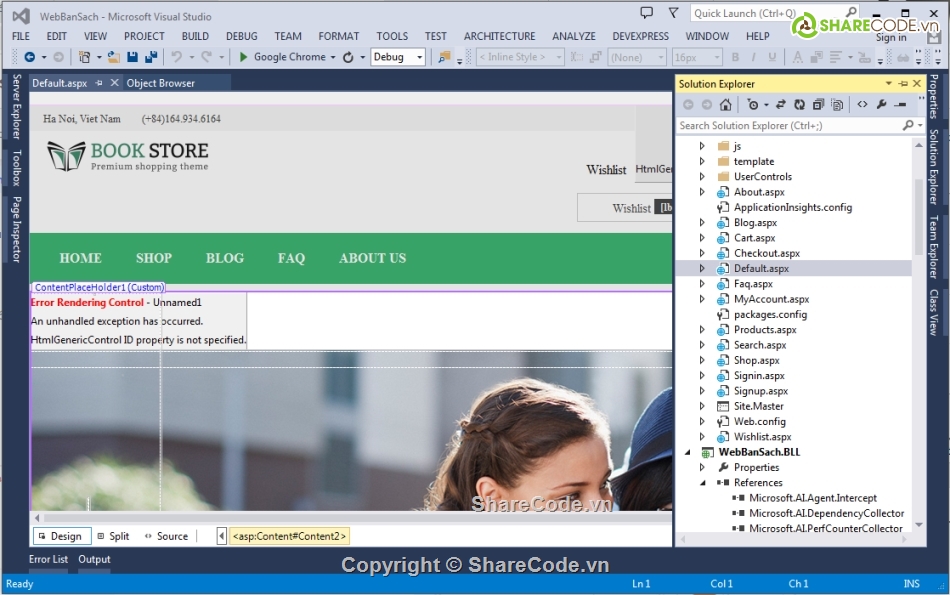Screen dimensions: 950x595
Task: Expand the Site.Master node
Action: 702,406
